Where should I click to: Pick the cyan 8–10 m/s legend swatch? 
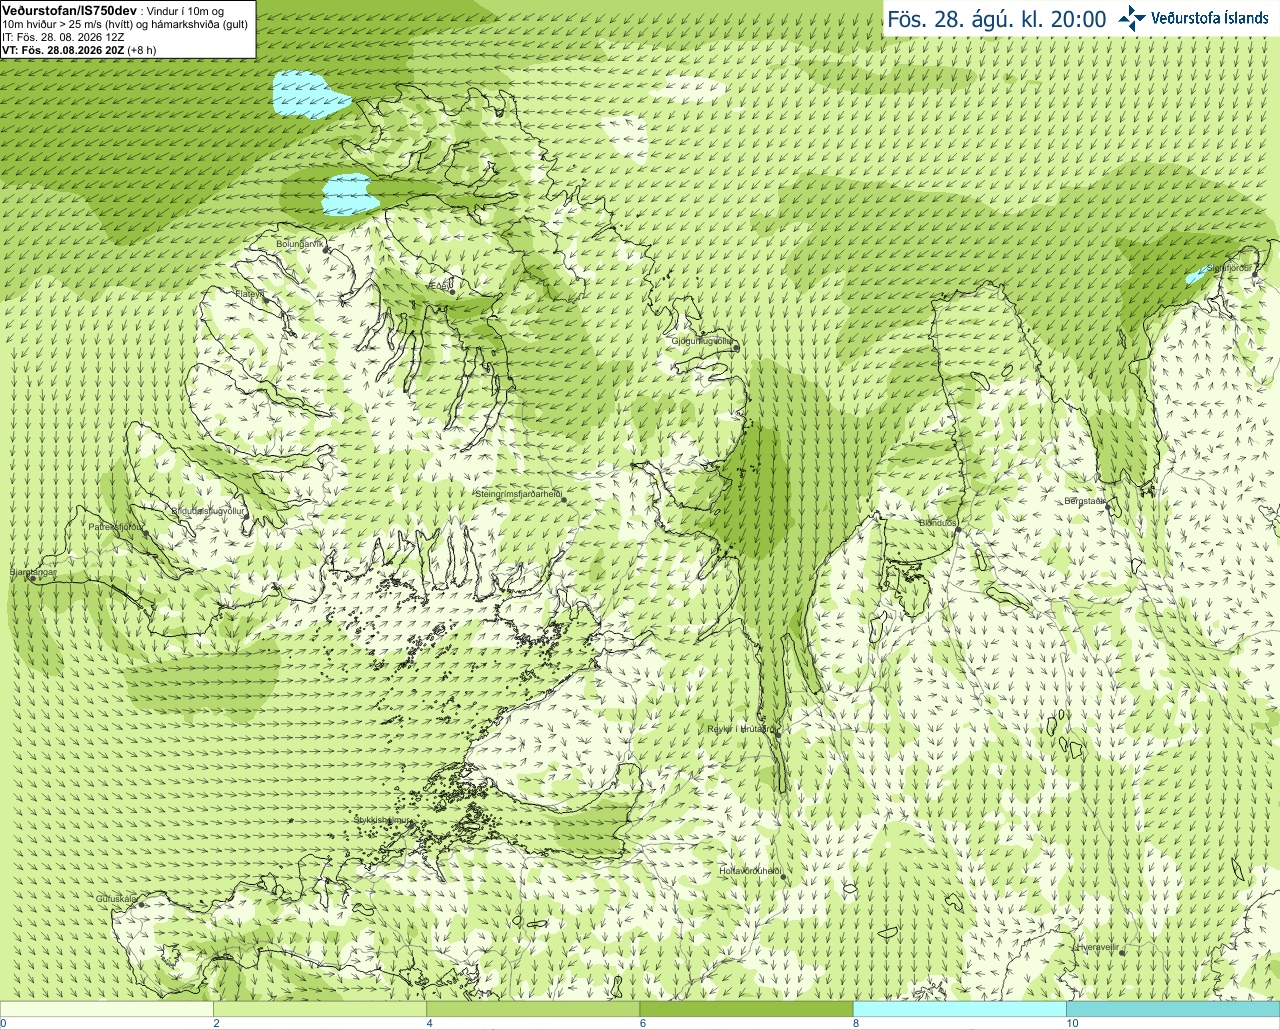pos(959,1009)
